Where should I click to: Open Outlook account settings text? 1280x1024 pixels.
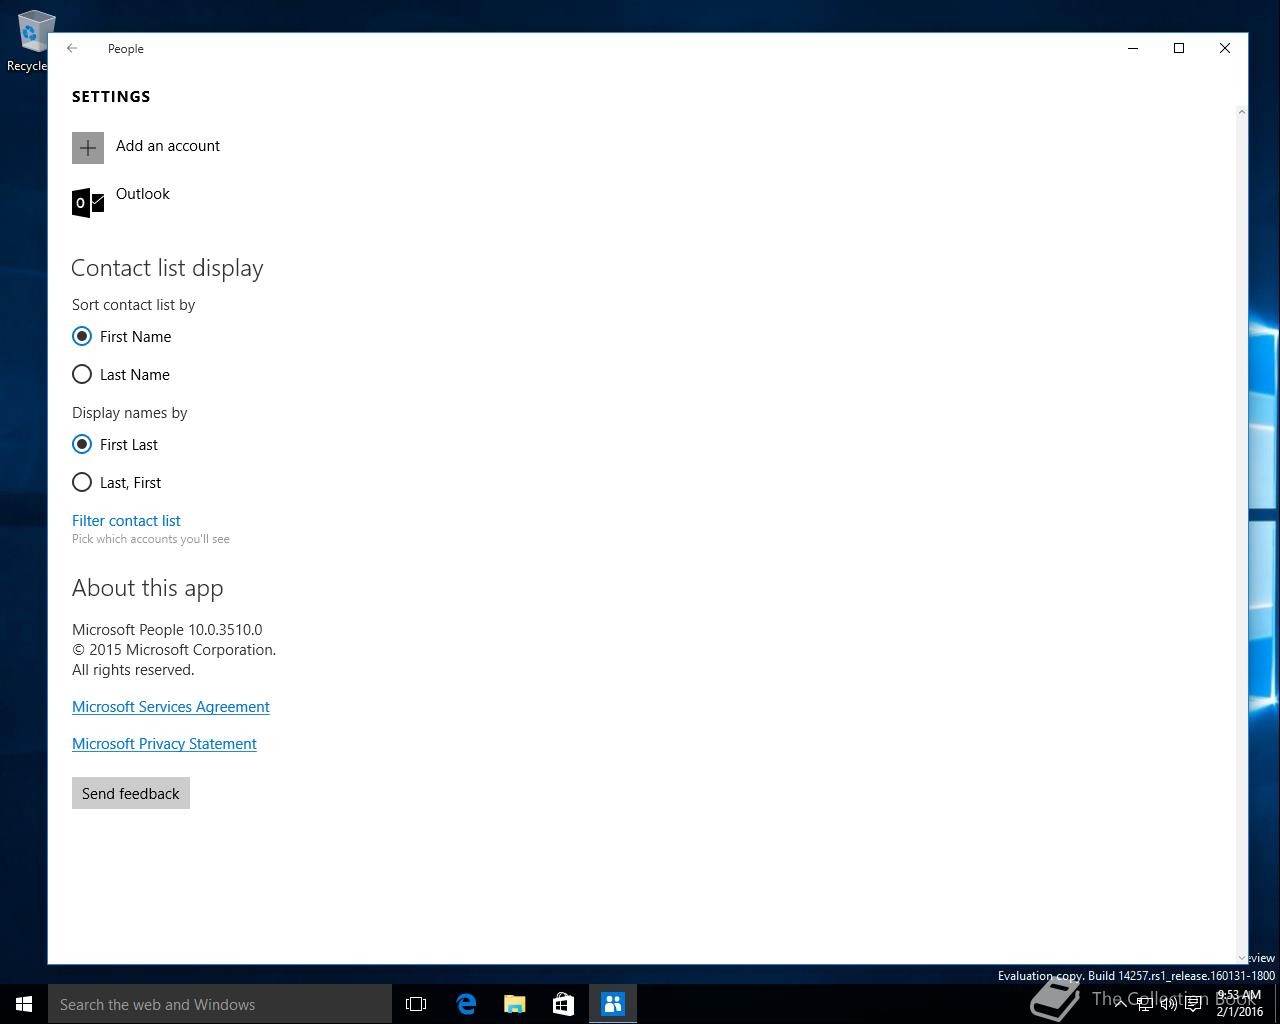coord(143,194)
